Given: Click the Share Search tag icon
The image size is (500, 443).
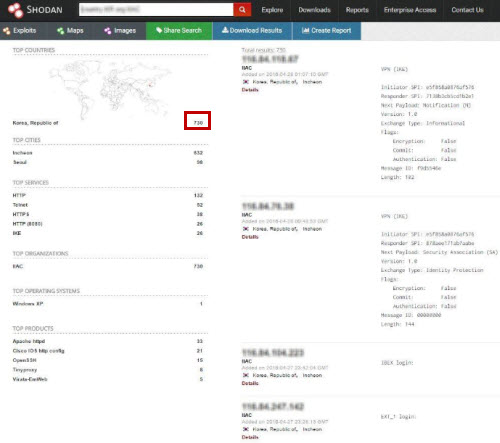Looking at the screenshot, I should point(159,30).
